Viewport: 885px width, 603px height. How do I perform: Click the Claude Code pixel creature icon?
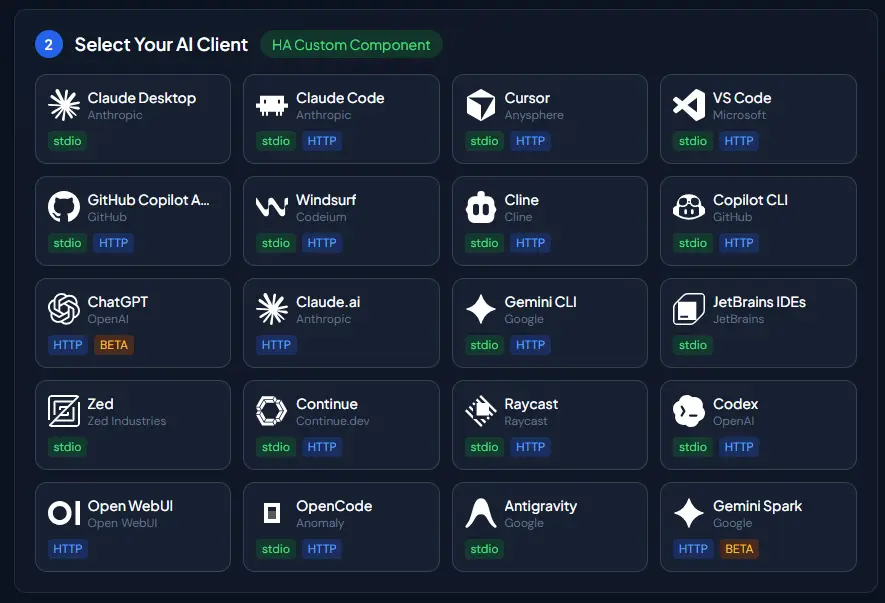pyautogui.click(x=272, y=105)
